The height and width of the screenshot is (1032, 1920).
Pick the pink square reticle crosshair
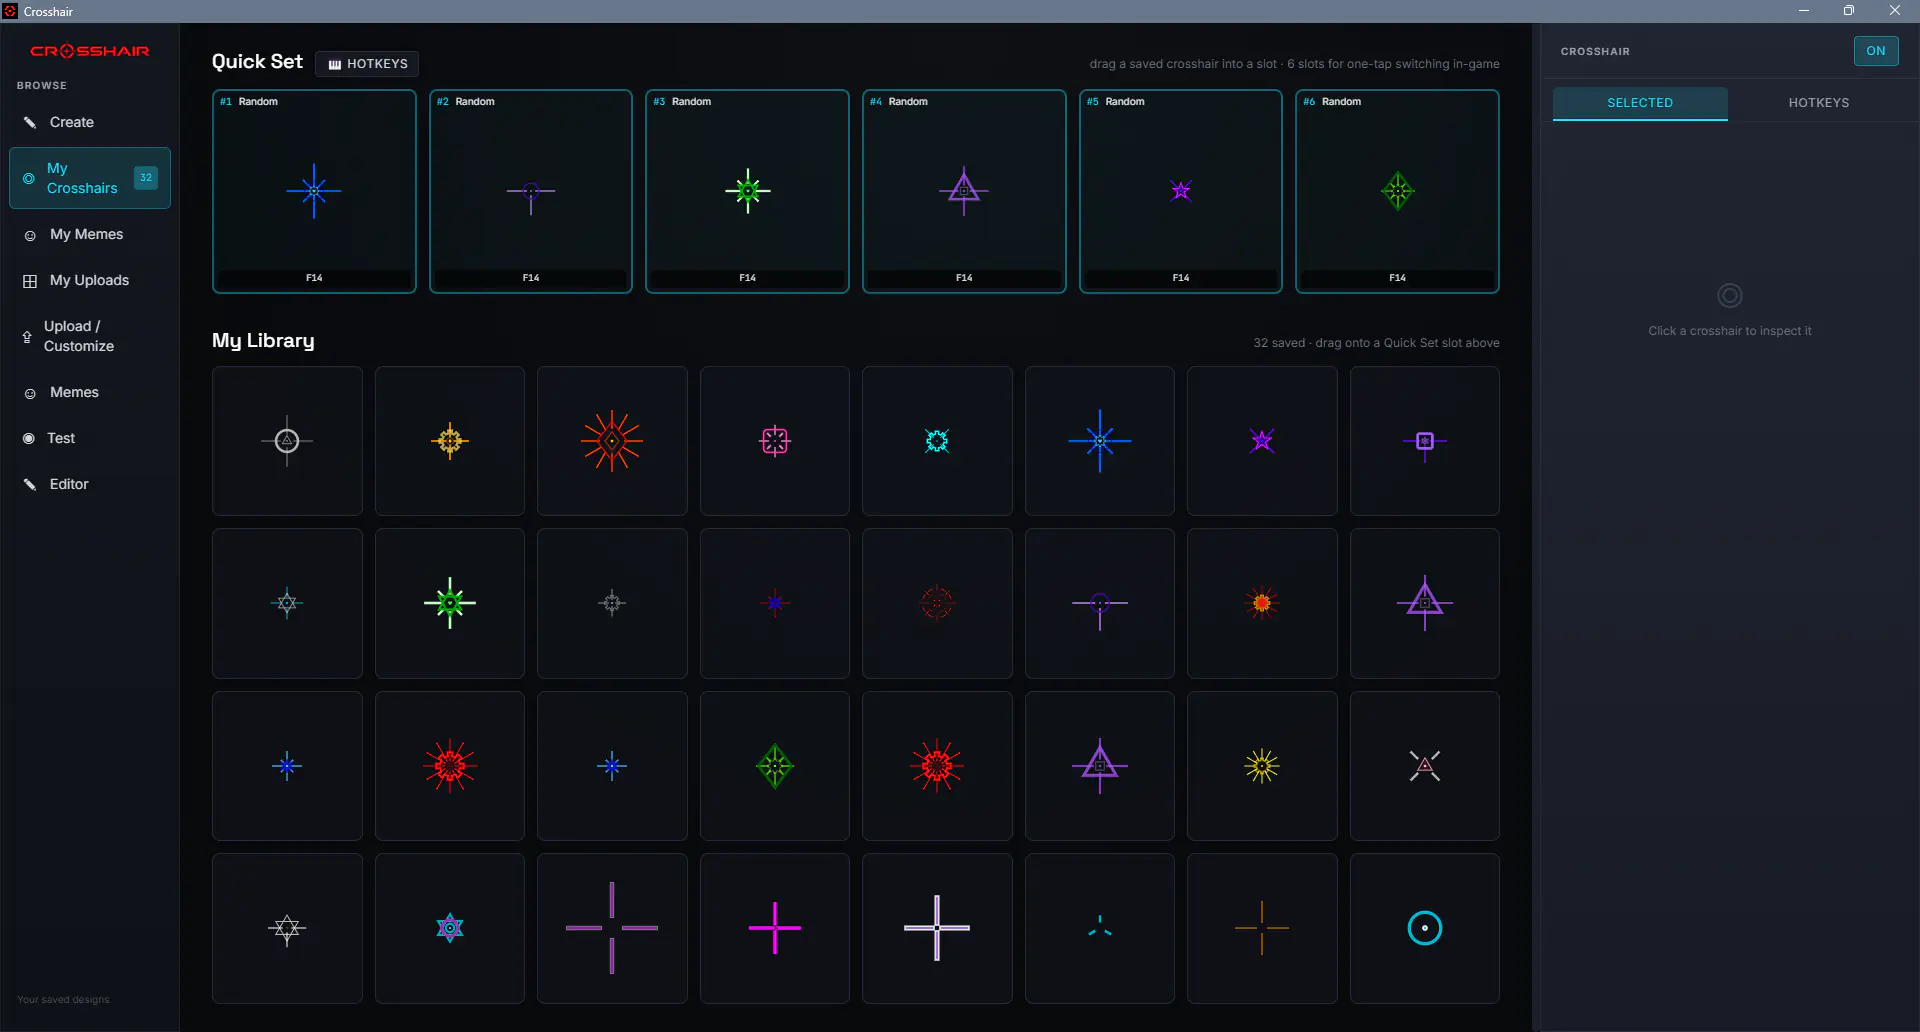pyautogui.click(x=775, y=441)
